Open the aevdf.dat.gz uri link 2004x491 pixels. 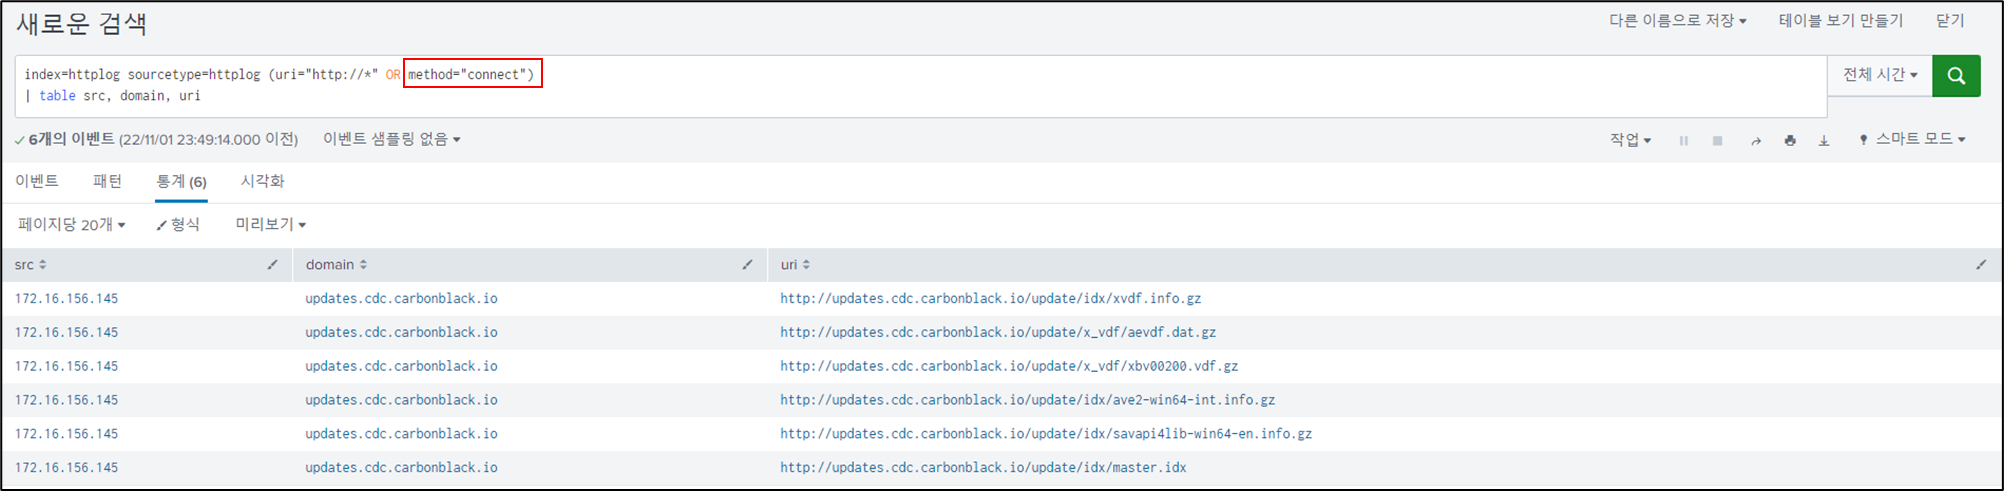(998, 333)
